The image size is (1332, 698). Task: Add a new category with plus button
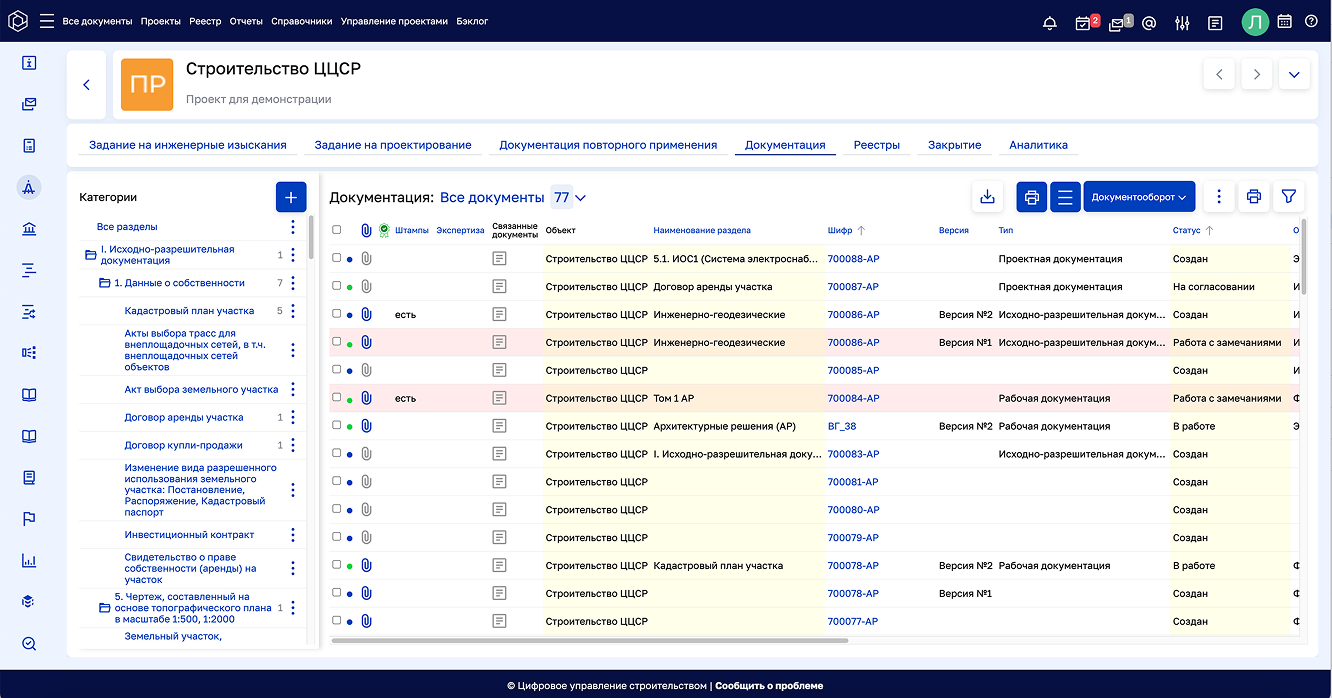click(x=291, y=197)
